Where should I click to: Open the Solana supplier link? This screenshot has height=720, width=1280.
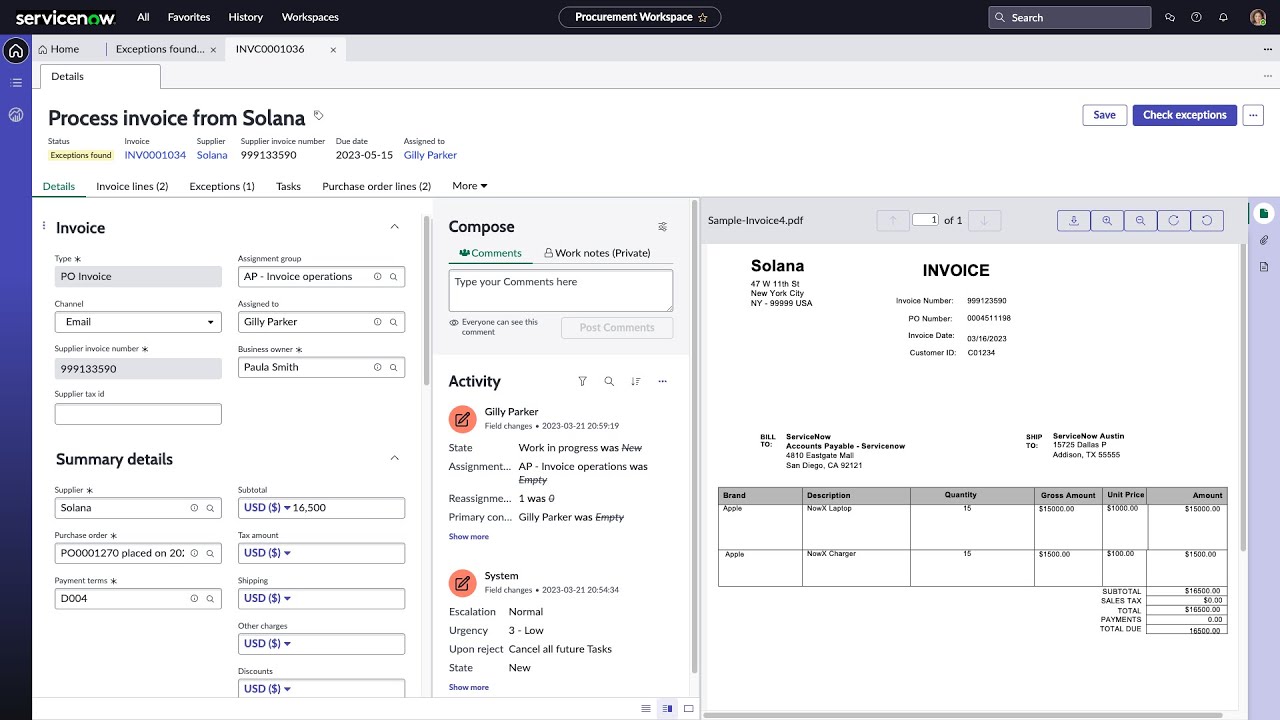click(211, 155)
